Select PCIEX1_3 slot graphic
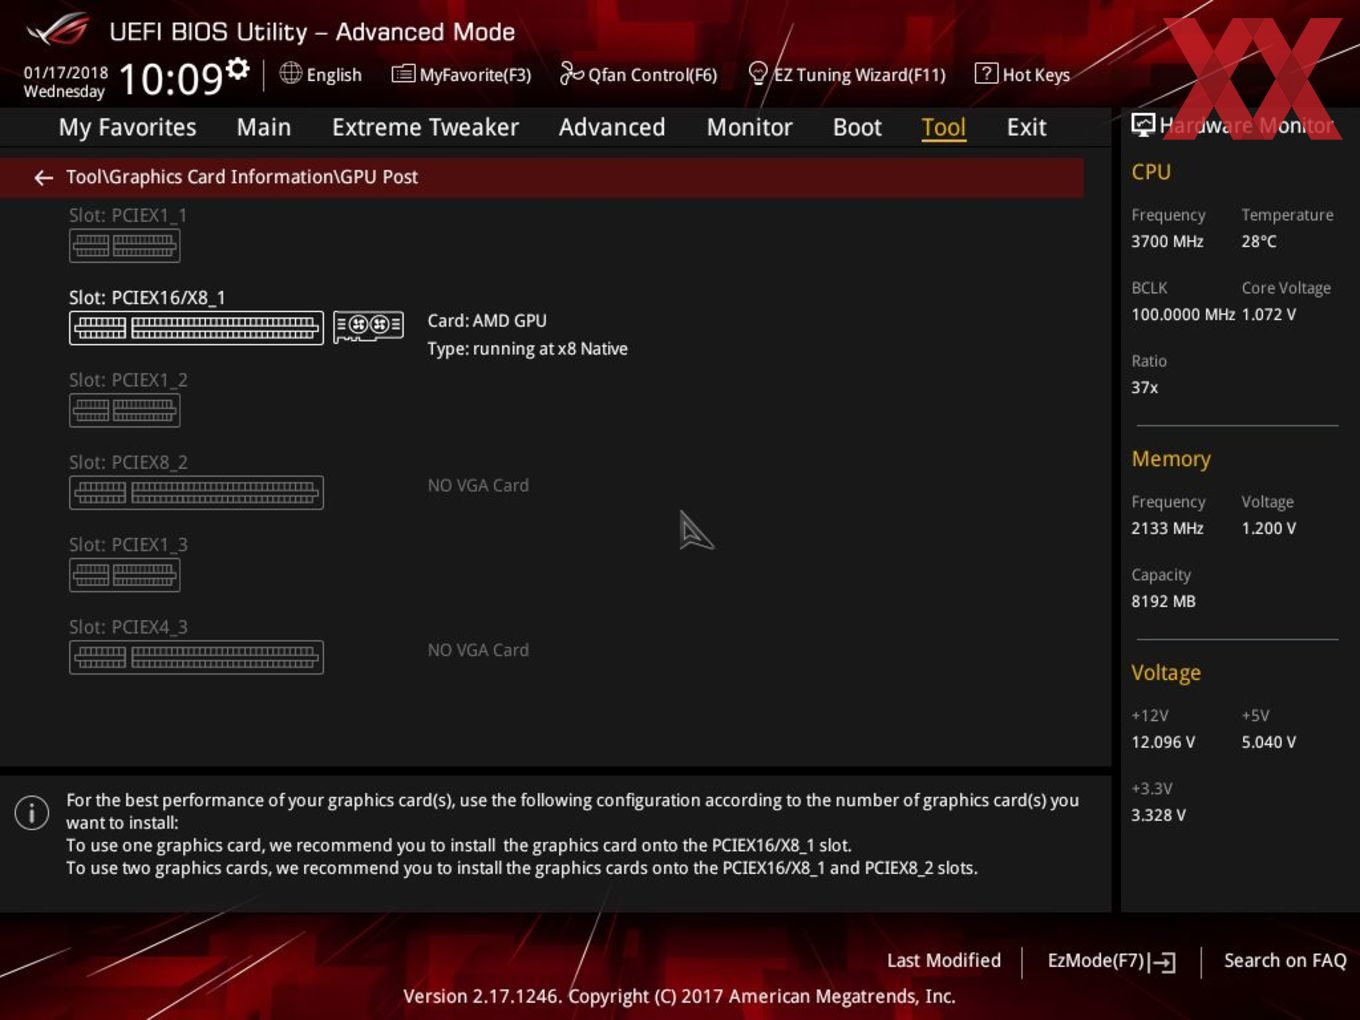This screenshot has width=1360, height=1020. pos(124,574)
